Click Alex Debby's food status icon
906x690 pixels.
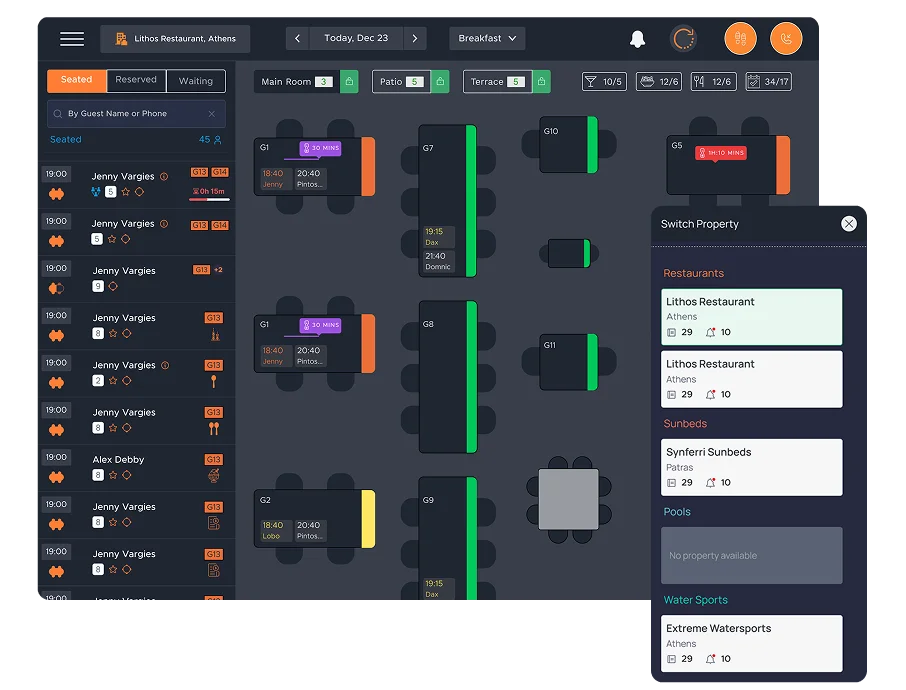(214, 476)
